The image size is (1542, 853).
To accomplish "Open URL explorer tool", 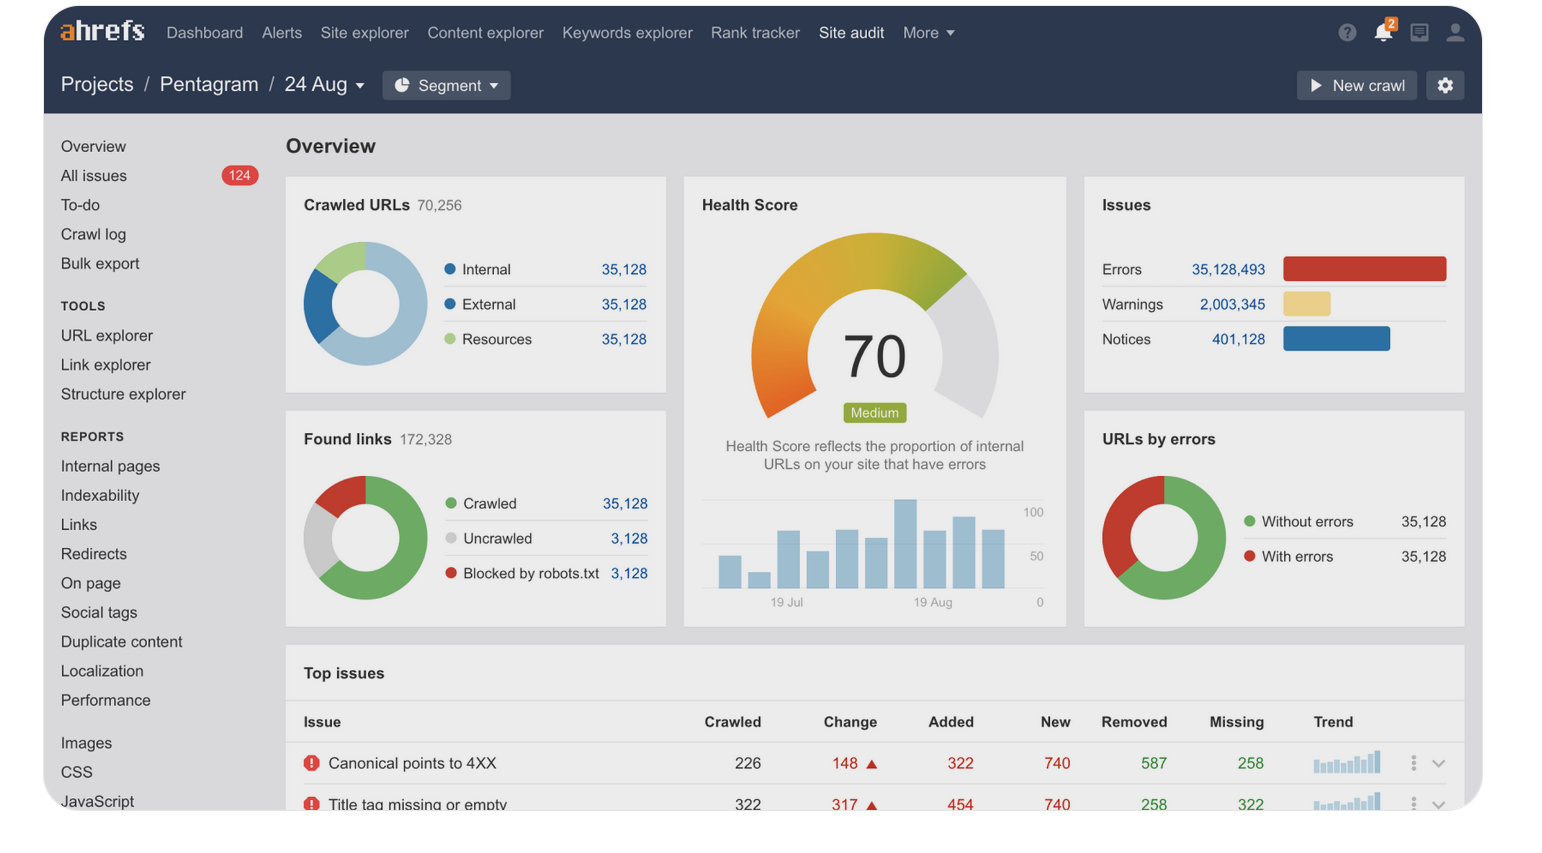I will (x=107, y=335).
